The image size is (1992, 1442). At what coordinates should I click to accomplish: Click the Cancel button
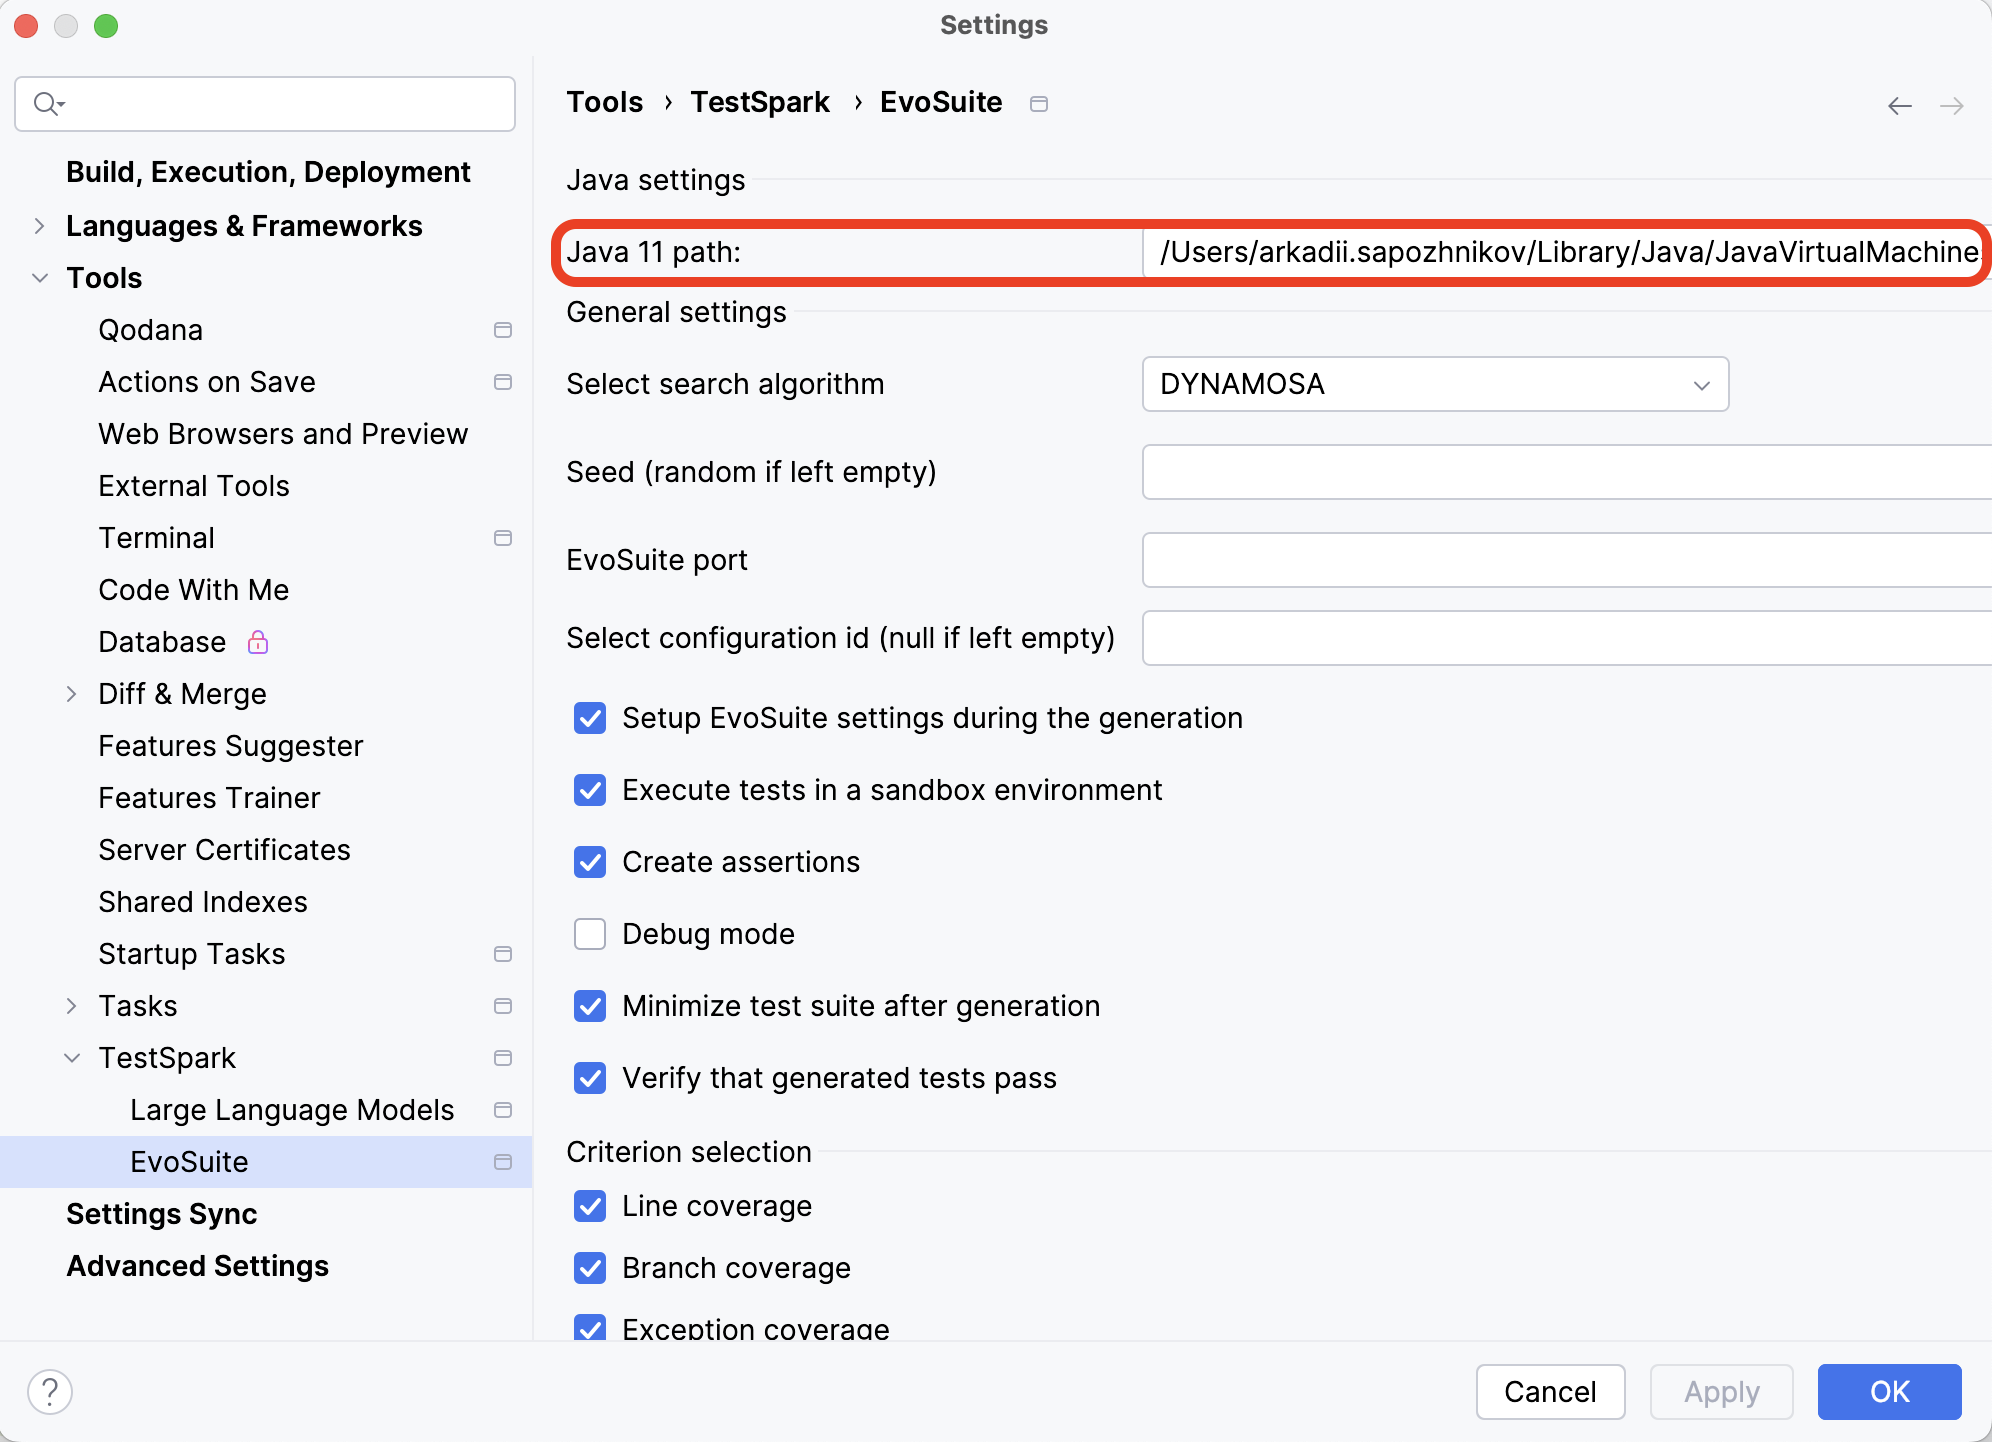pyautogui.click(x=1550, y=1391)
